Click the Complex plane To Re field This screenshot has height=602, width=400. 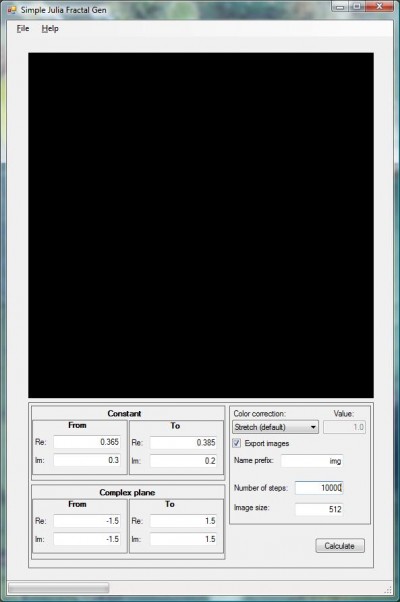tap(183, 521)
